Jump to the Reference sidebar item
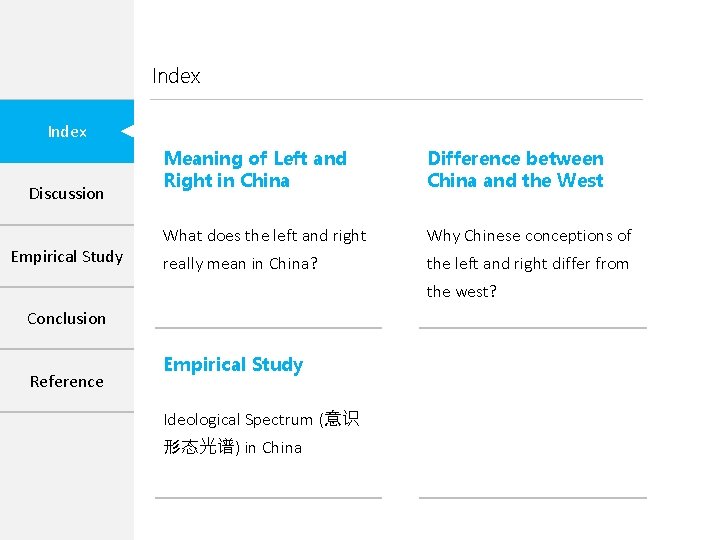This screenshot has width=720, height=540. [x=66, y=382]
